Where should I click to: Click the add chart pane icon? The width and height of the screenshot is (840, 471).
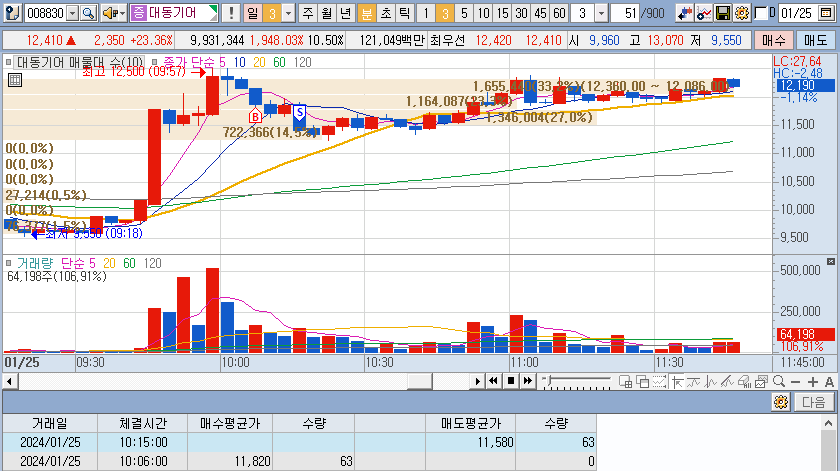625,382
